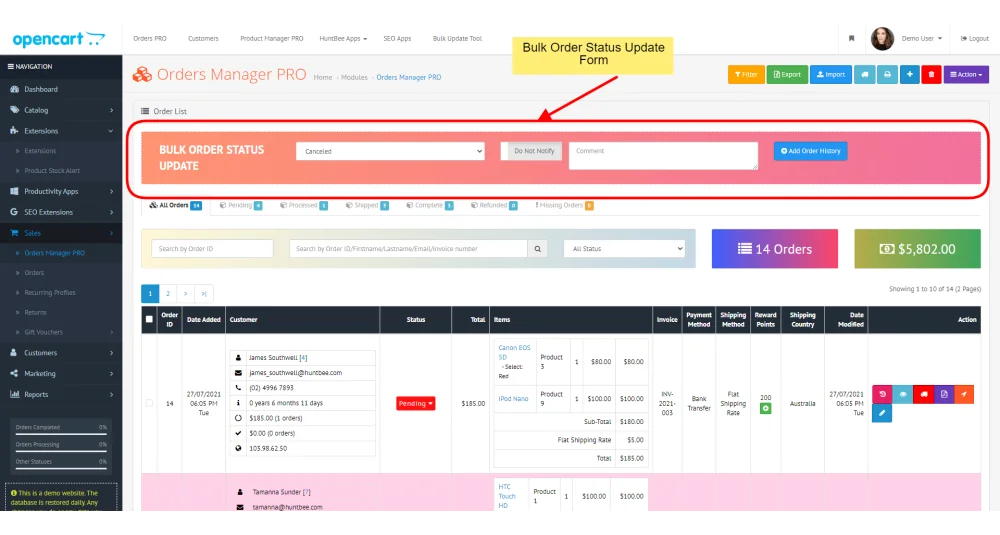1000x535 pixels.
Task: Go to next page arrow in pagination
Action: pos(186,293)
